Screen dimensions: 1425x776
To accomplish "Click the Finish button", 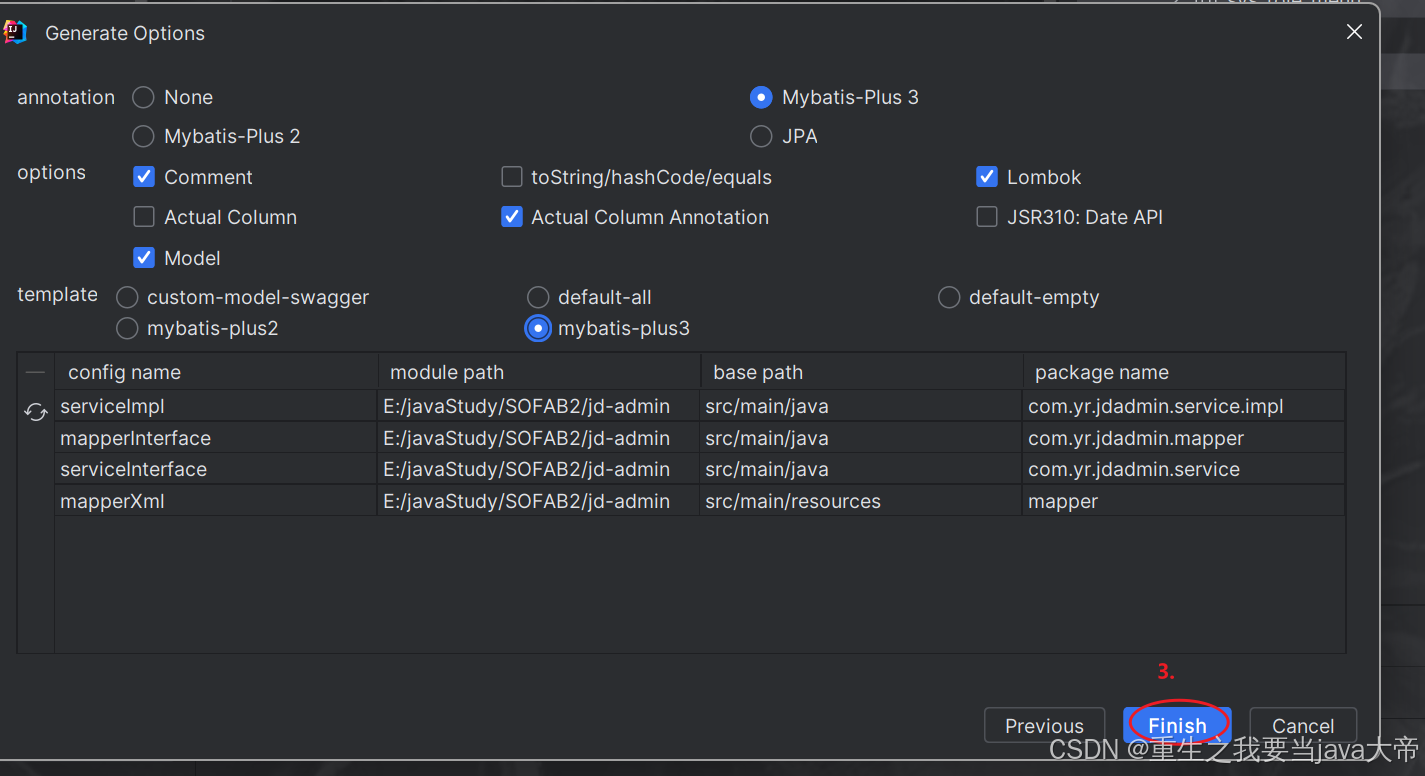I will (x=1177, y=726).
